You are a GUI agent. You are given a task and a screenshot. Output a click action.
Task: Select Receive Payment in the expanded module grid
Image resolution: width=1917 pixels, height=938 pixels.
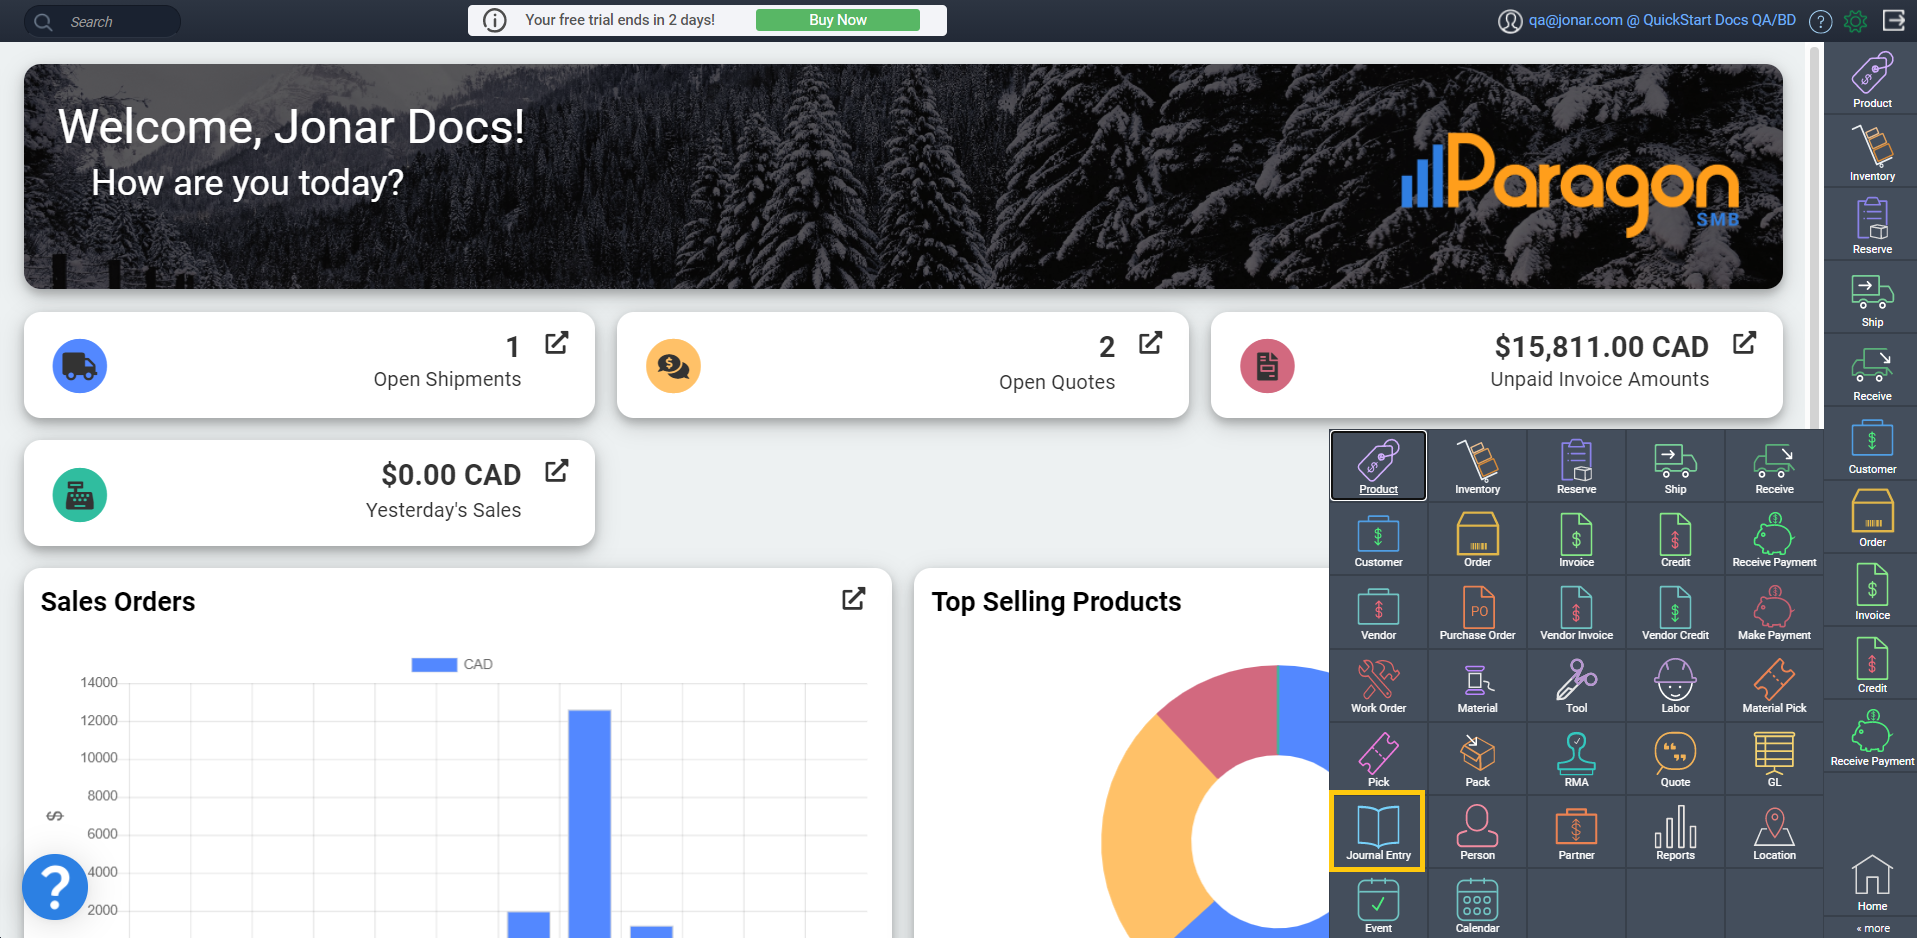coord(1774,539)
